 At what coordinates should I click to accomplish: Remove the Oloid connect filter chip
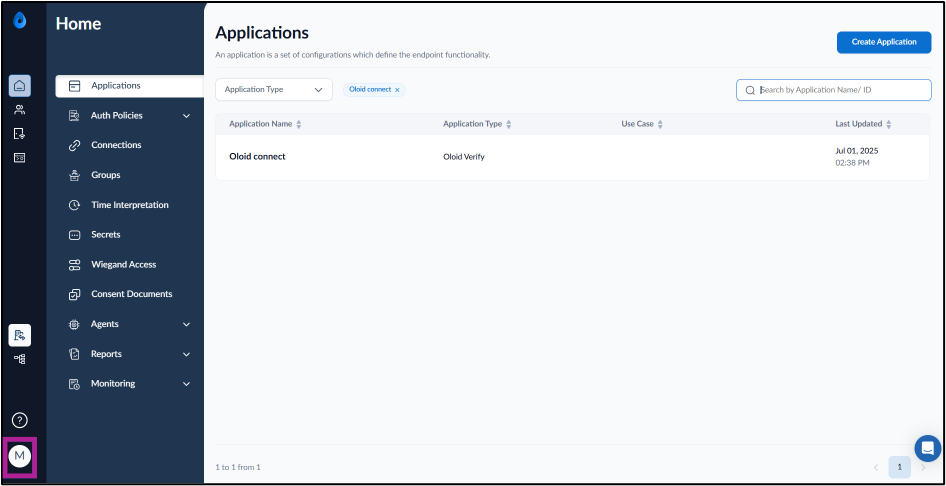[397, 90]
